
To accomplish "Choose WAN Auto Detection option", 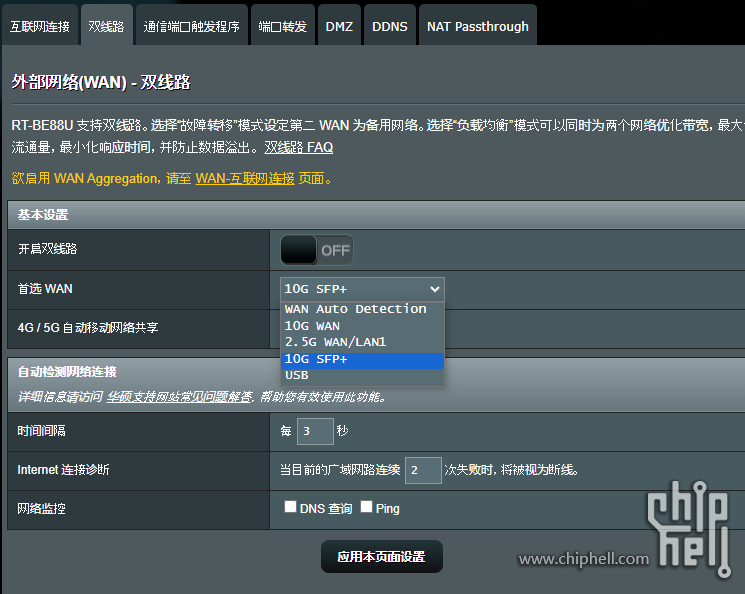I will point(362,309).
